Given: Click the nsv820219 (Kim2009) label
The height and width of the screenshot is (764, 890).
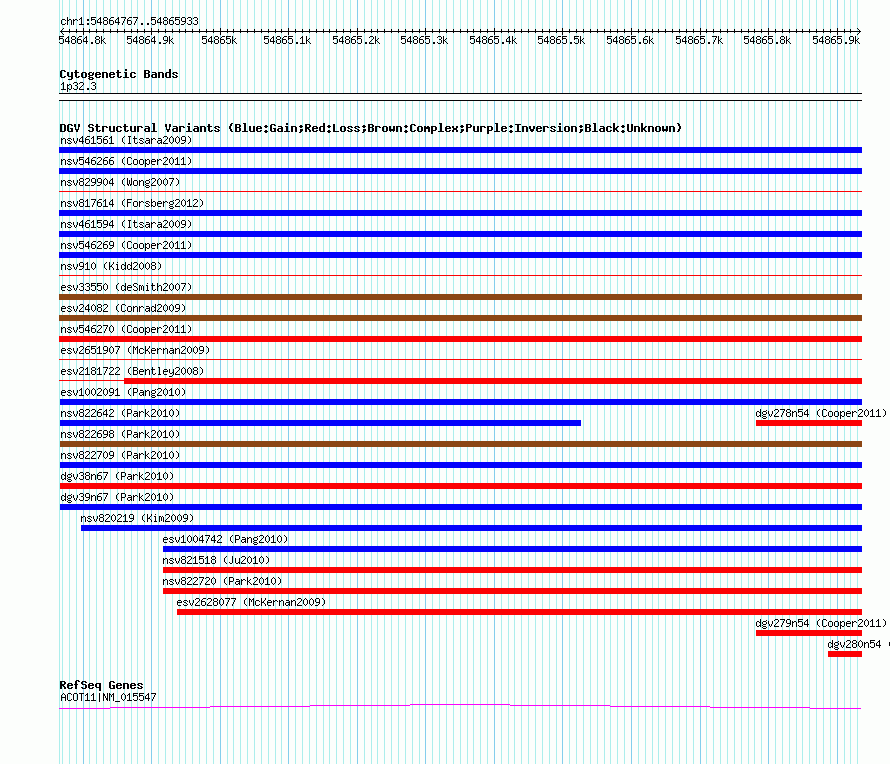Looking at the screenshot, I should [137, 518].
